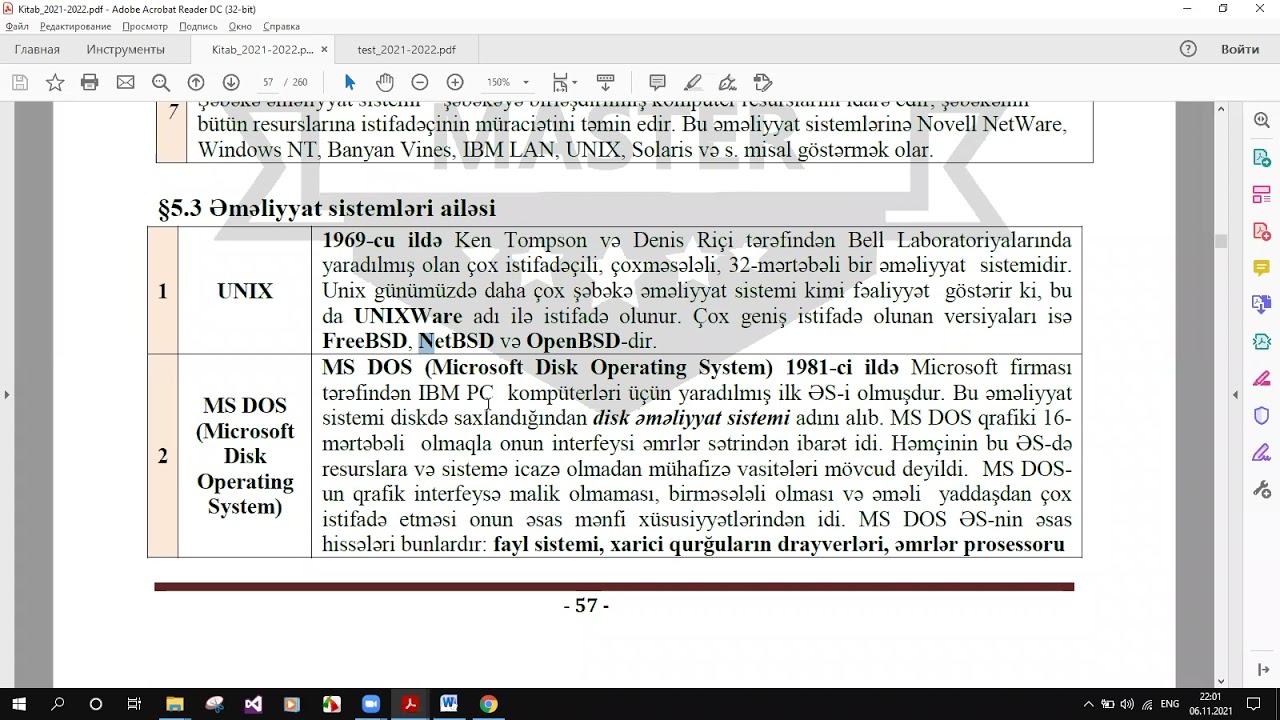The image size is (1280, 720).
Task: Open the right-pane search tool icon
Action: click(x=1261, y=121)
